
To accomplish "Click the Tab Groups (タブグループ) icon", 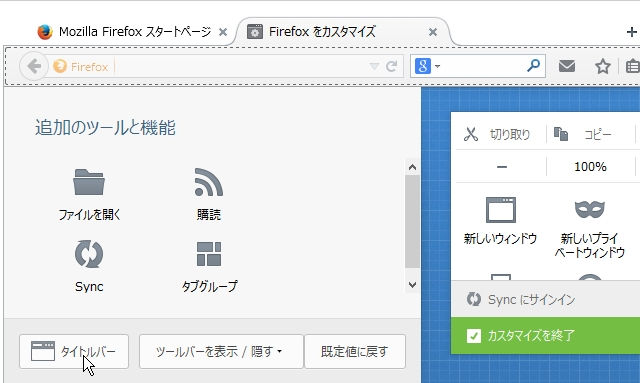I will click(x=209, y=254).
